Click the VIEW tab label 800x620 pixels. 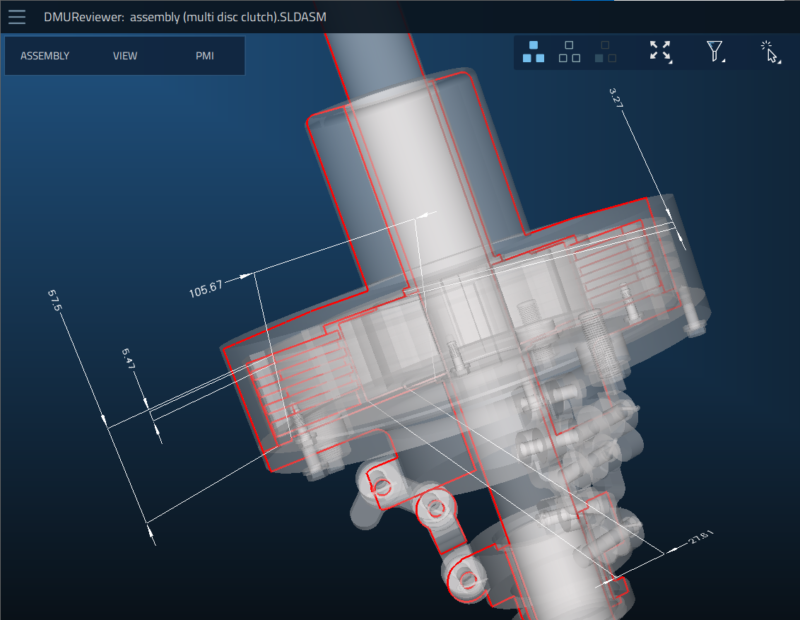pyautogui.click(x=124, y=57)
